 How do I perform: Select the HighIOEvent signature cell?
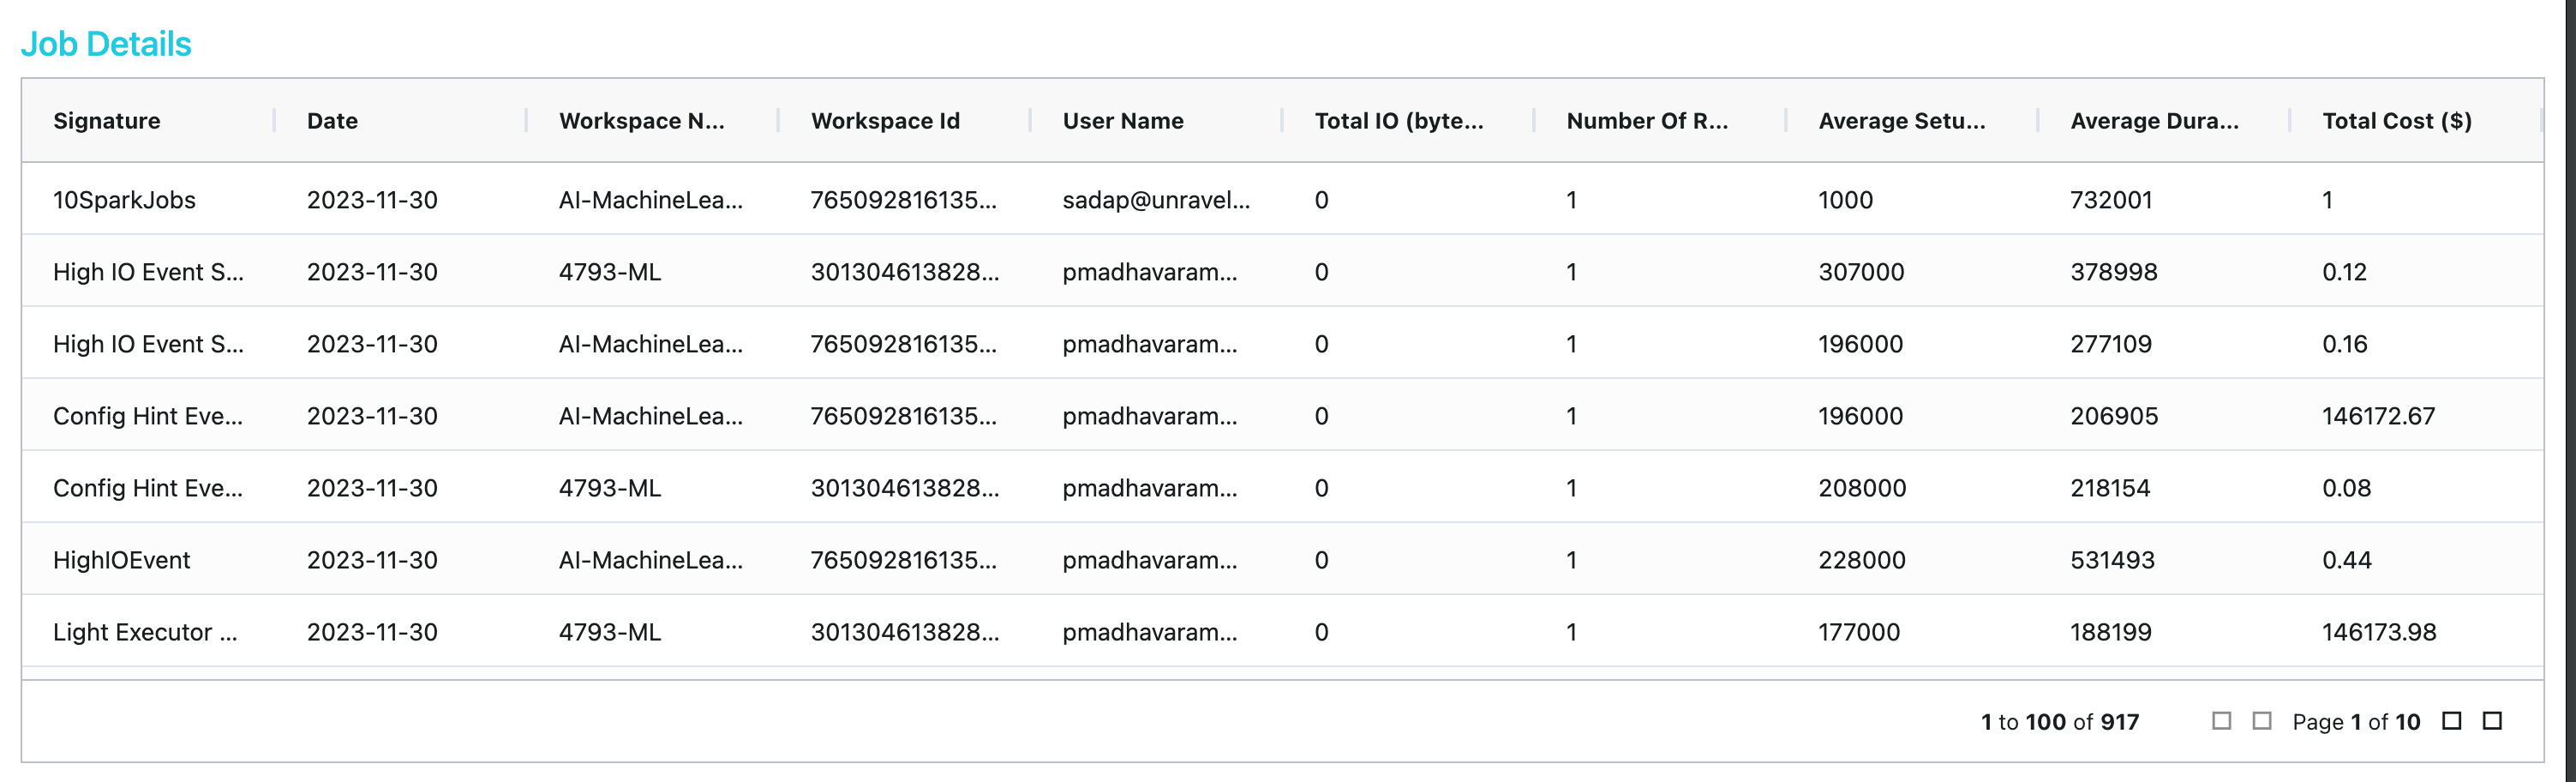tap(121, 560)
